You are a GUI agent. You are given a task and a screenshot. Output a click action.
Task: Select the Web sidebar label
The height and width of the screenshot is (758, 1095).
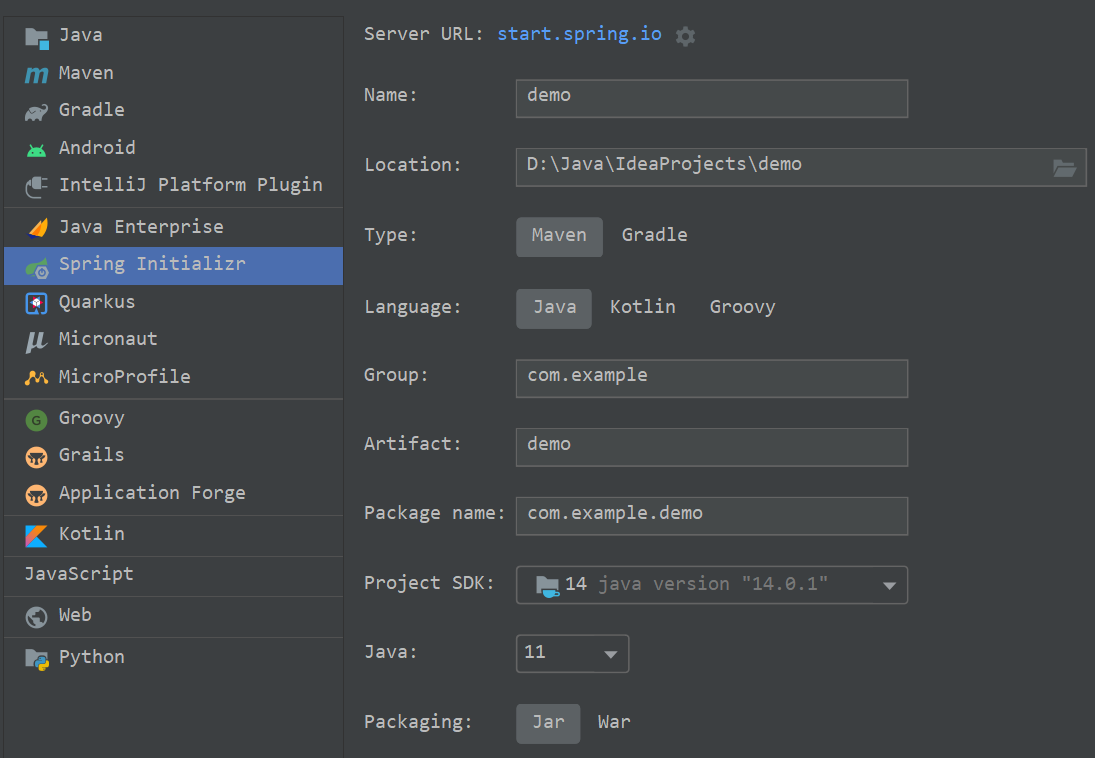[75, 615]
